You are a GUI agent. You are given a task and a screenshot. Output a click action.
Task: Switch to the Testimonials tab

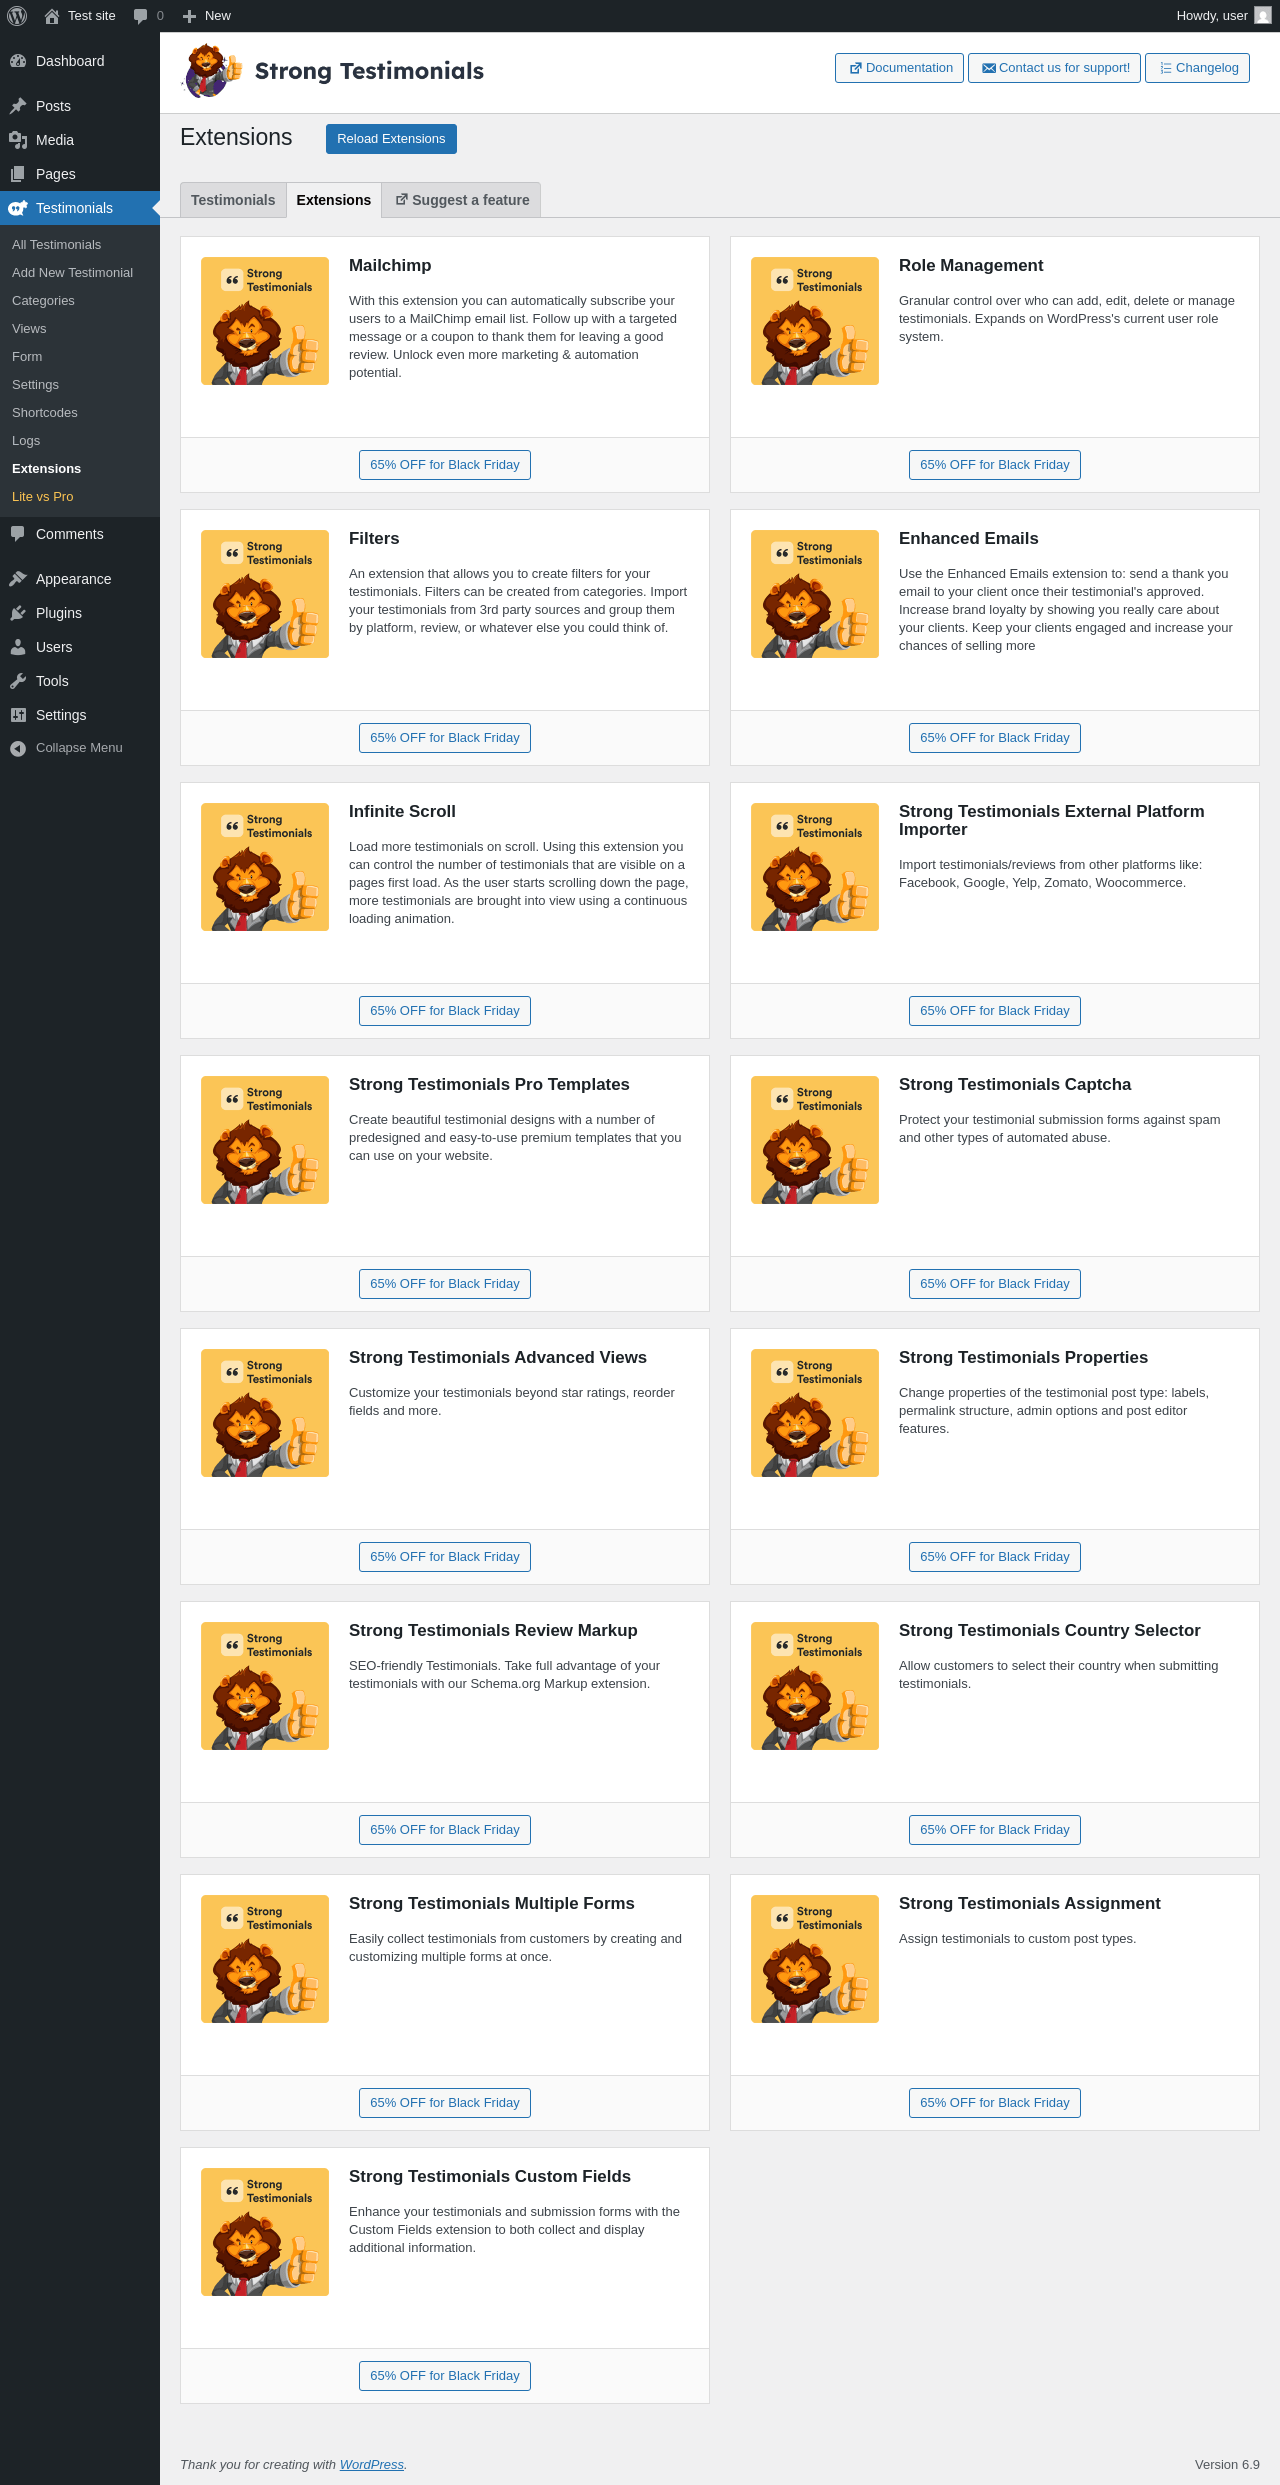click(x=233, y=200)
